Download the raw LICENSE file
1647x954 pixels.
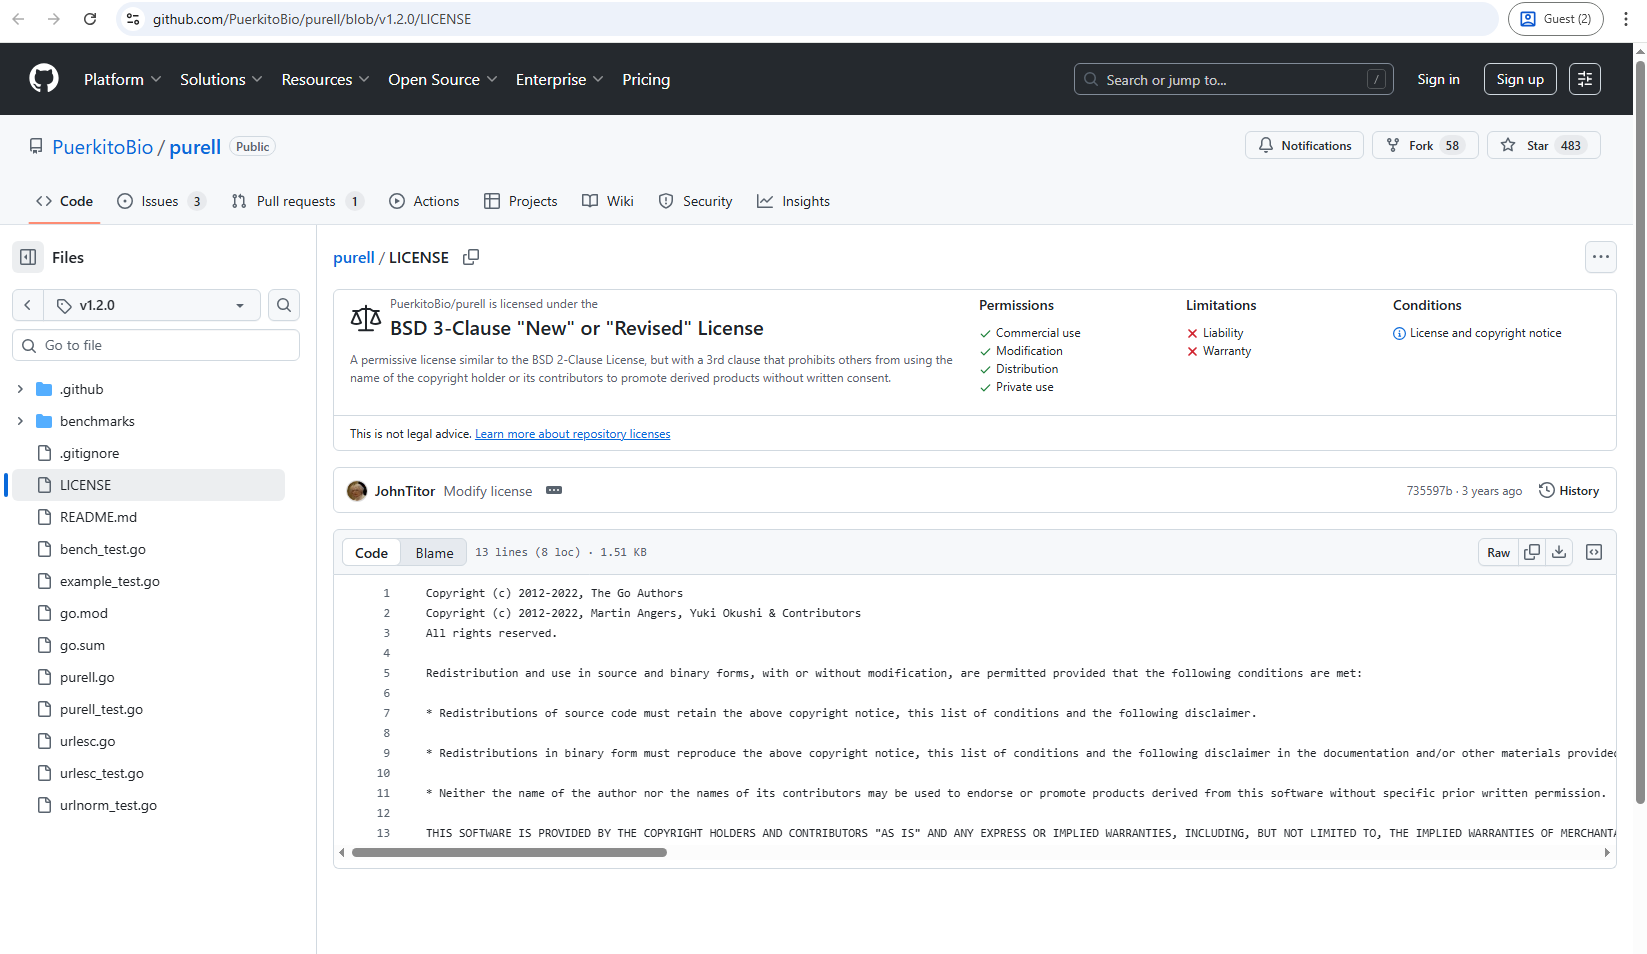tap(1559, 552)
